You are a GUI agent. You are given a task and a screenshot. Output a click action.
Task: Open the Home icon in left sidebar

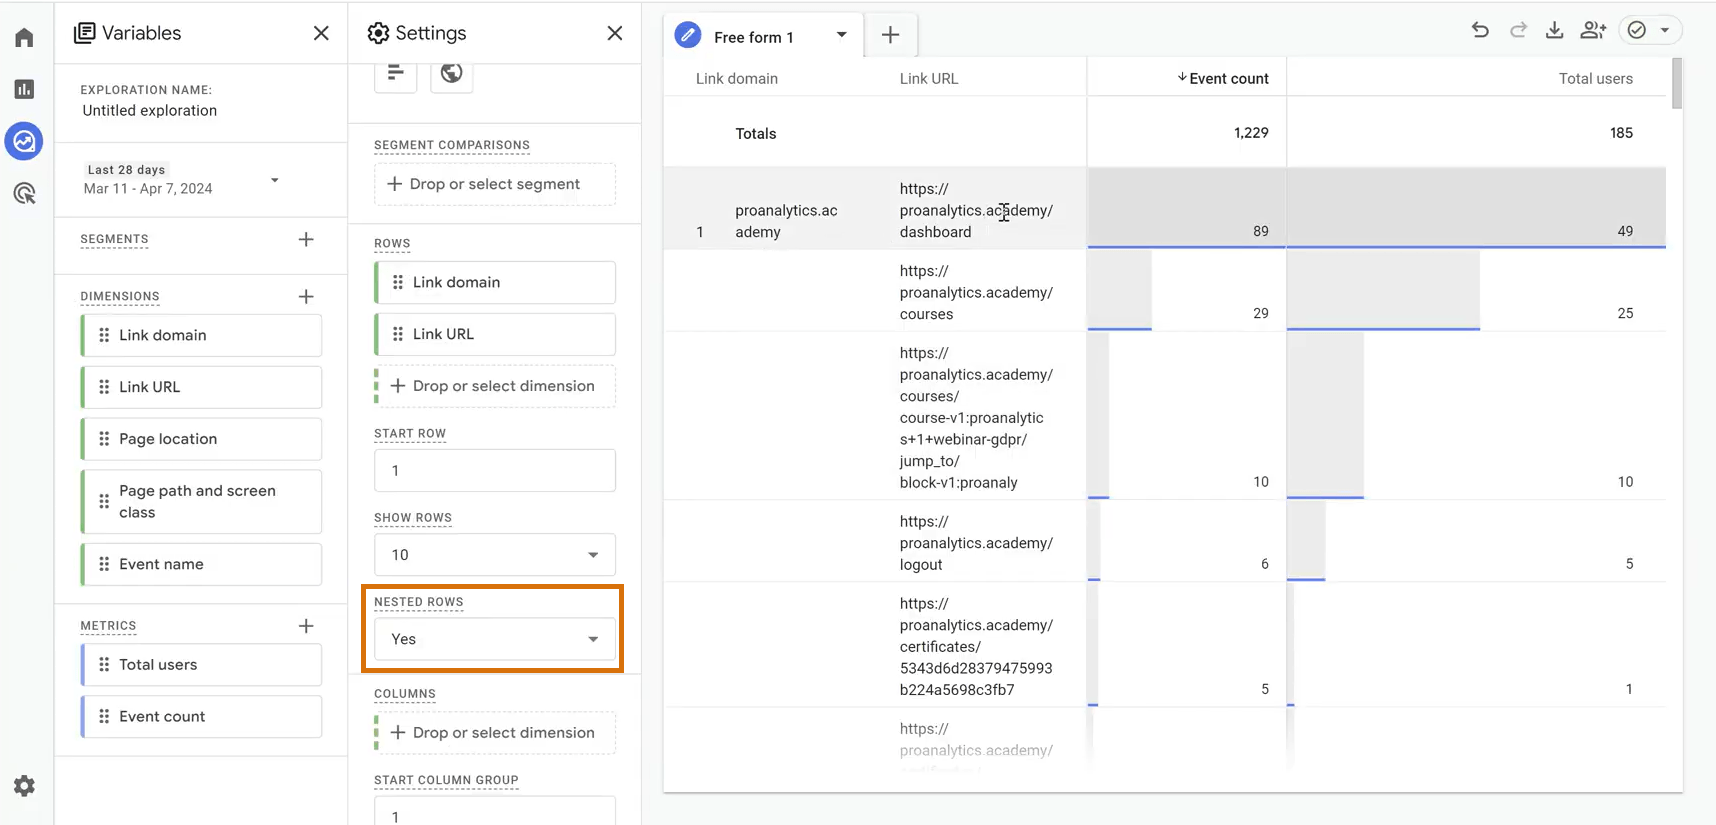coord(24,38)
